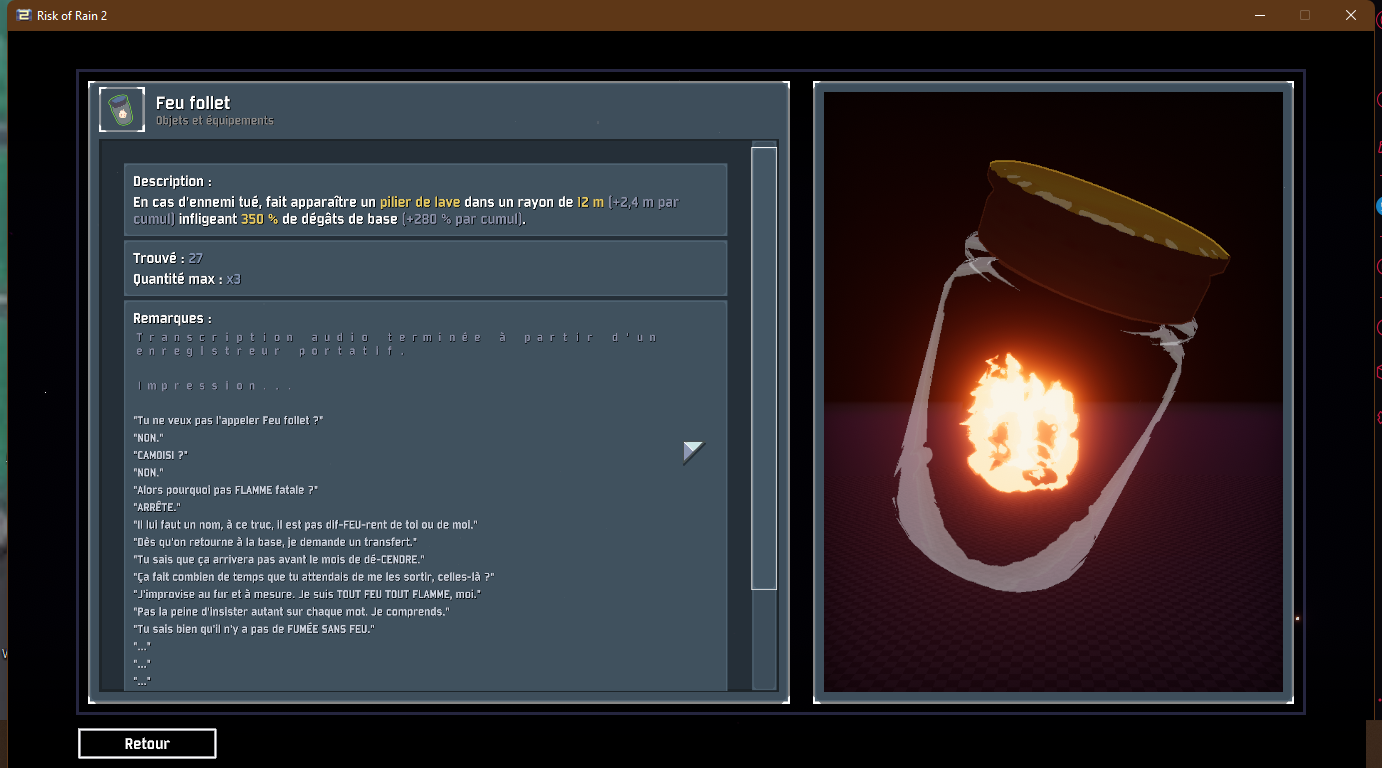Minimize the Risk of Rain 2 window
The height and width of the screenshot is (768, 1382).
(1260, 15)
